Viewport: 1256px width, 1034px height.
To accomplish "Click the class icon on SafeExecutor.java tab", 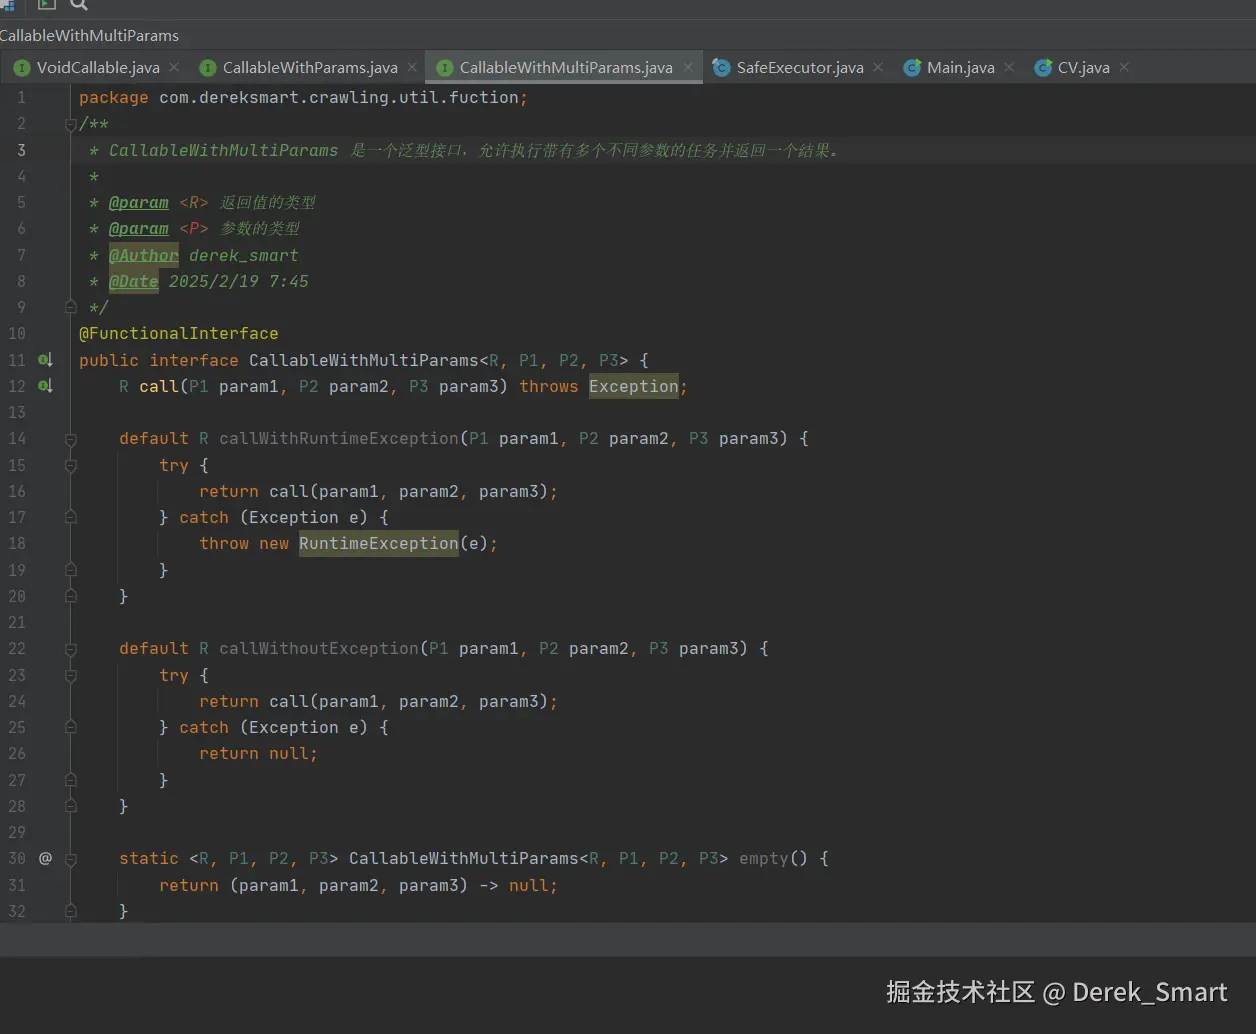I will 721,68.
